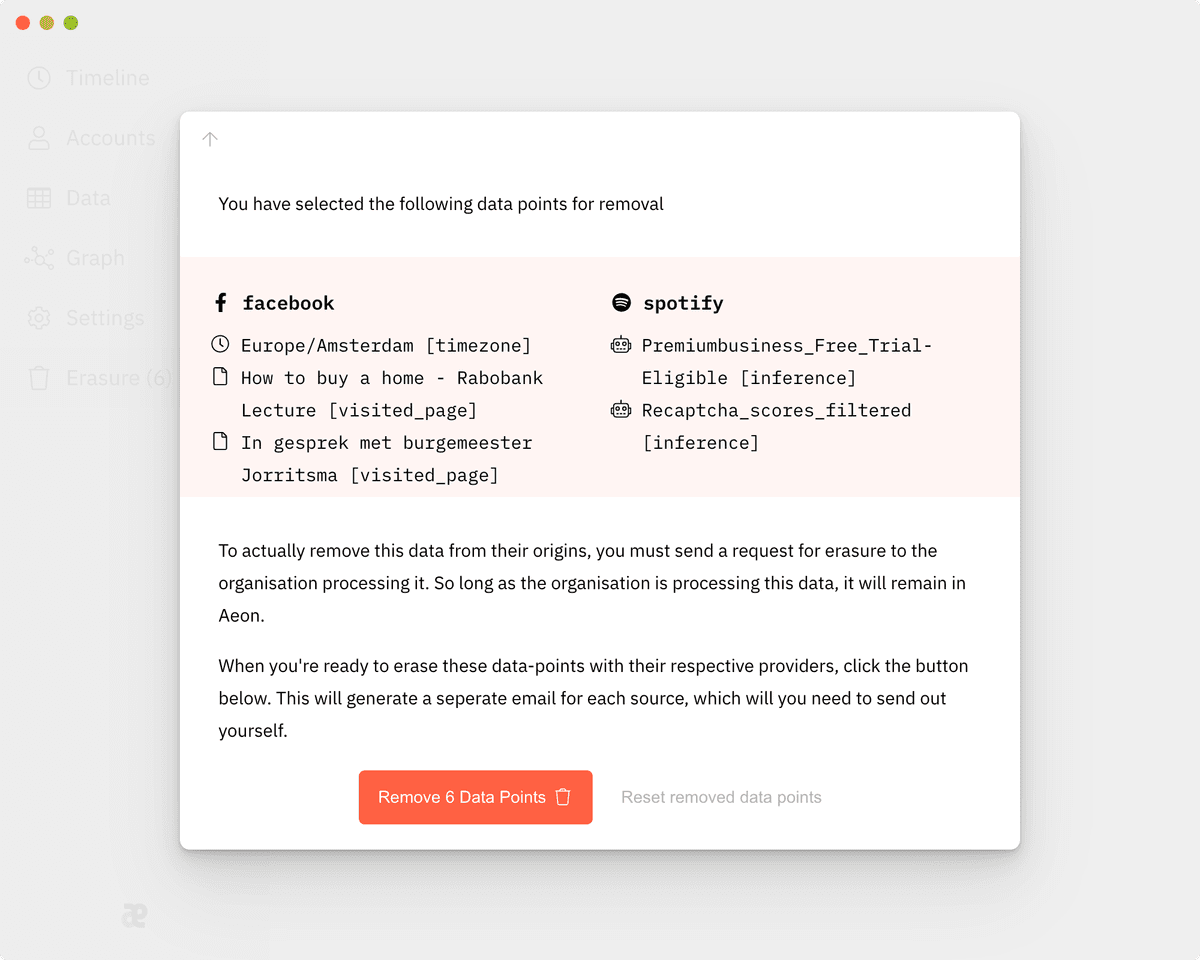This screenshot has width=1200, height=960.
Task: Click the robot icon beside Premiumbusiness_Free_Trial
Action: [621, 345]
